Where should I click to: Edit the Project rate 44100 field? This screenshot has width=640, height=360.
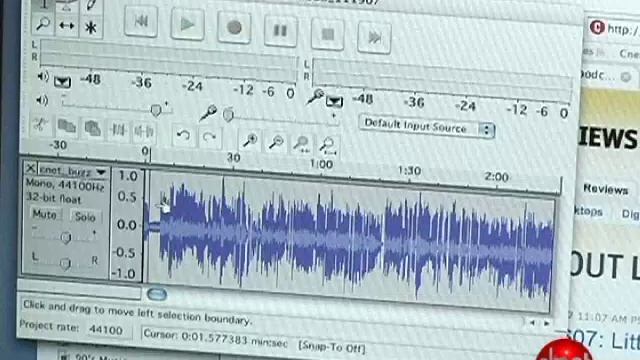[107, 330]
